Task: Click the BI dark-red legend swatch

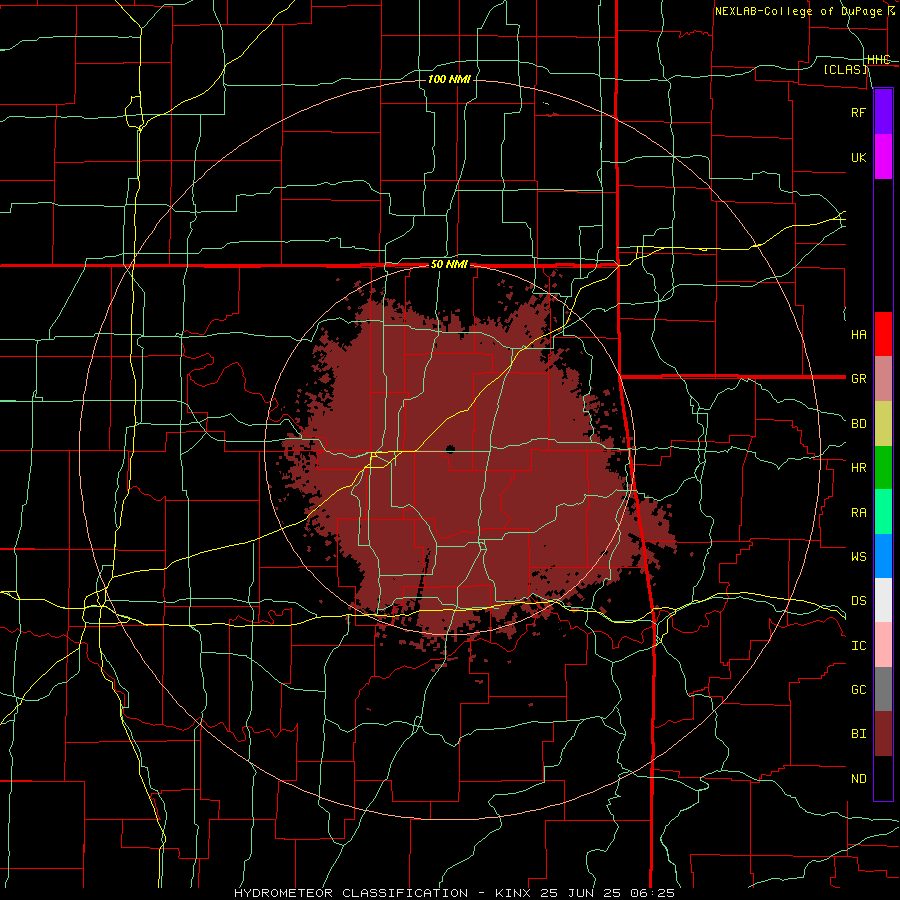Action: [883, 734]
